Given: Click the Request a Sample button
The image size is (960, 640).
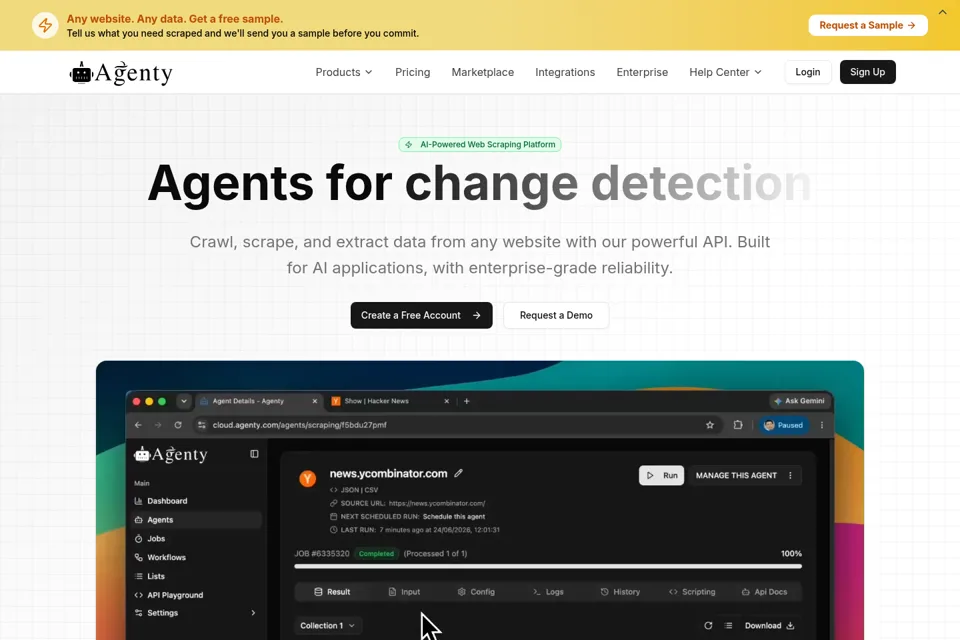Looking at the screenshot, I should click(868, 25).
